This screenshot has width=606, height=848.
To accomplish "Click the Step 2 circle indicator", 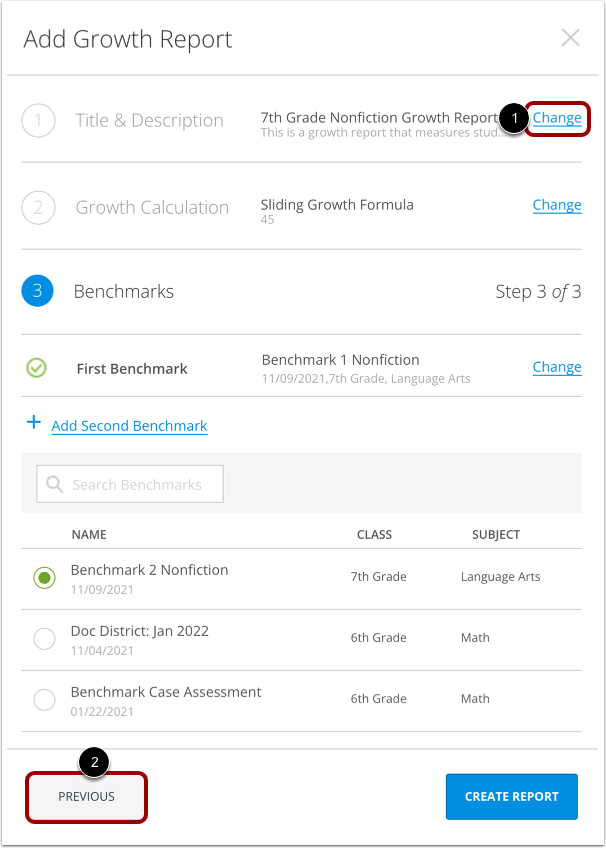I will point(37,207).
